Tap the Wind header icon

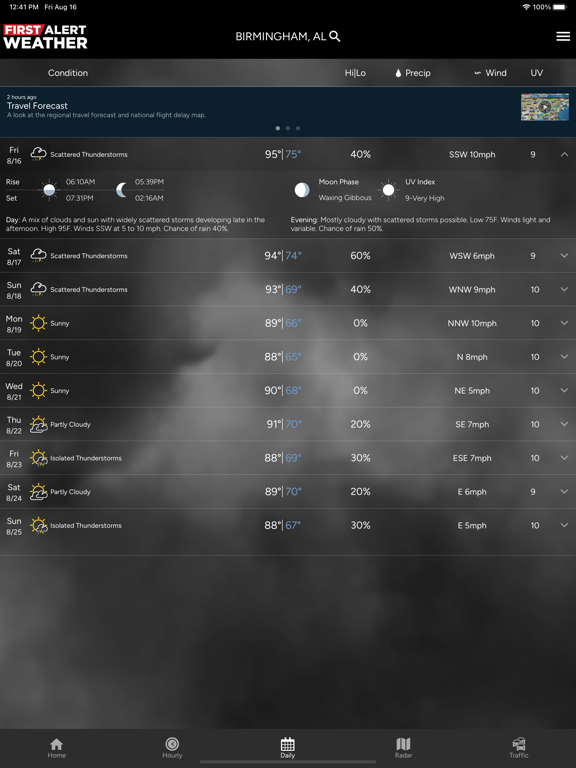[478, 73]
